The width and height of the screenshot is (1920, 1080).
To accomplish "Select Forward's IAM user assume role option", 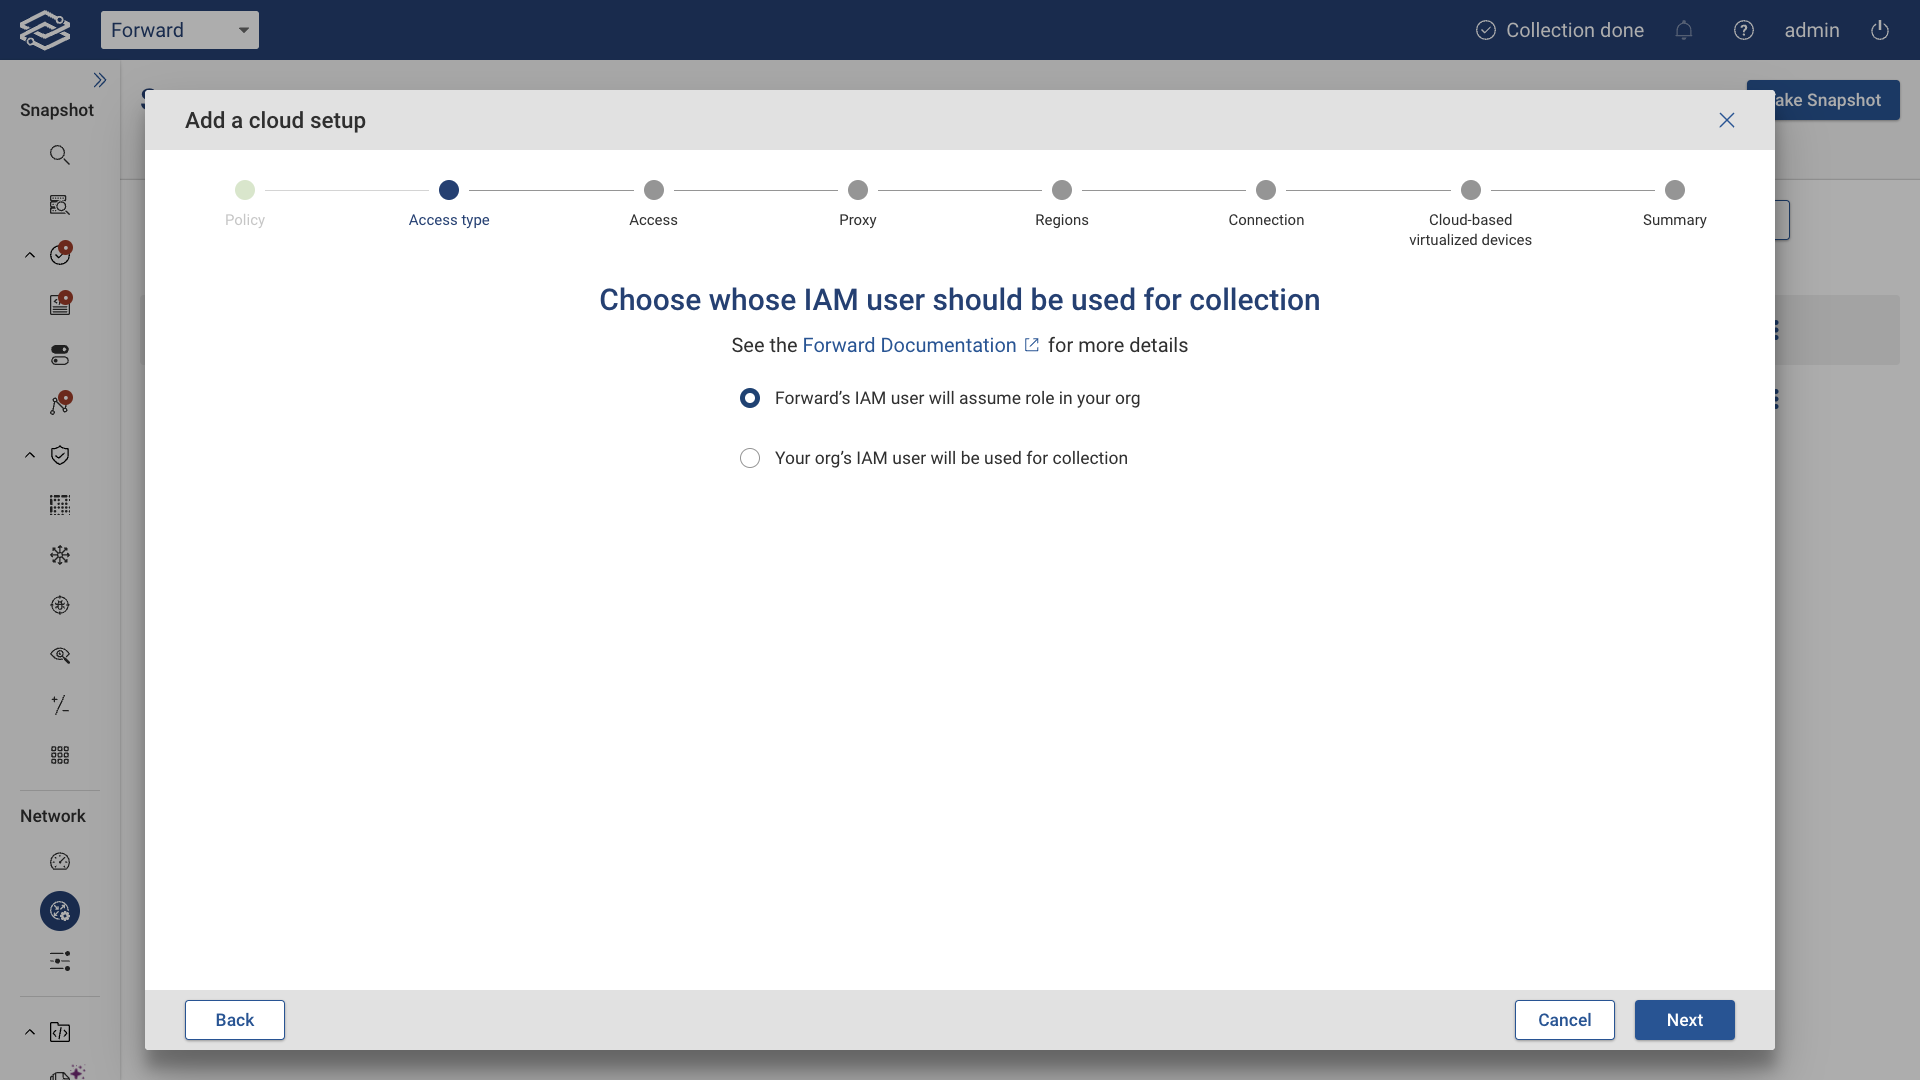I will pyautogui.click(x=750, y=398).
